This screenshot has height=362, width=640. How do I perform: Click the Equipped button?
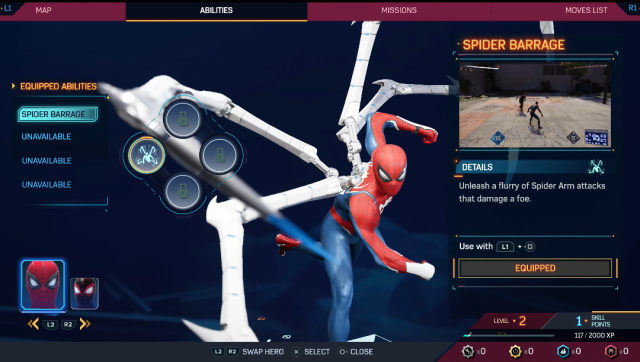(535, 268)
